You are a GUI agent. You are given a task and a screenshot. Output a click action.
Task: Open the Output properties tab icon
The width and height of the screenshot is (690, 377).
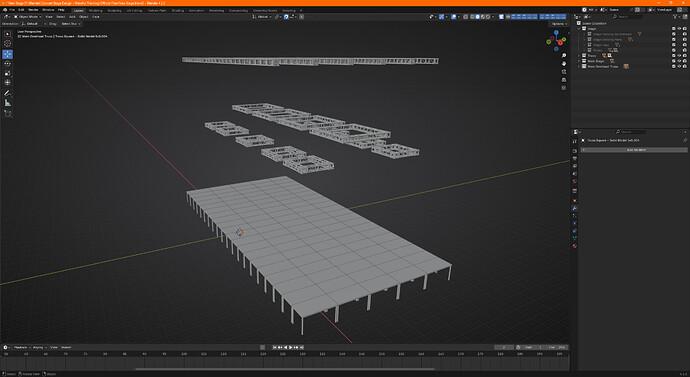575,158
